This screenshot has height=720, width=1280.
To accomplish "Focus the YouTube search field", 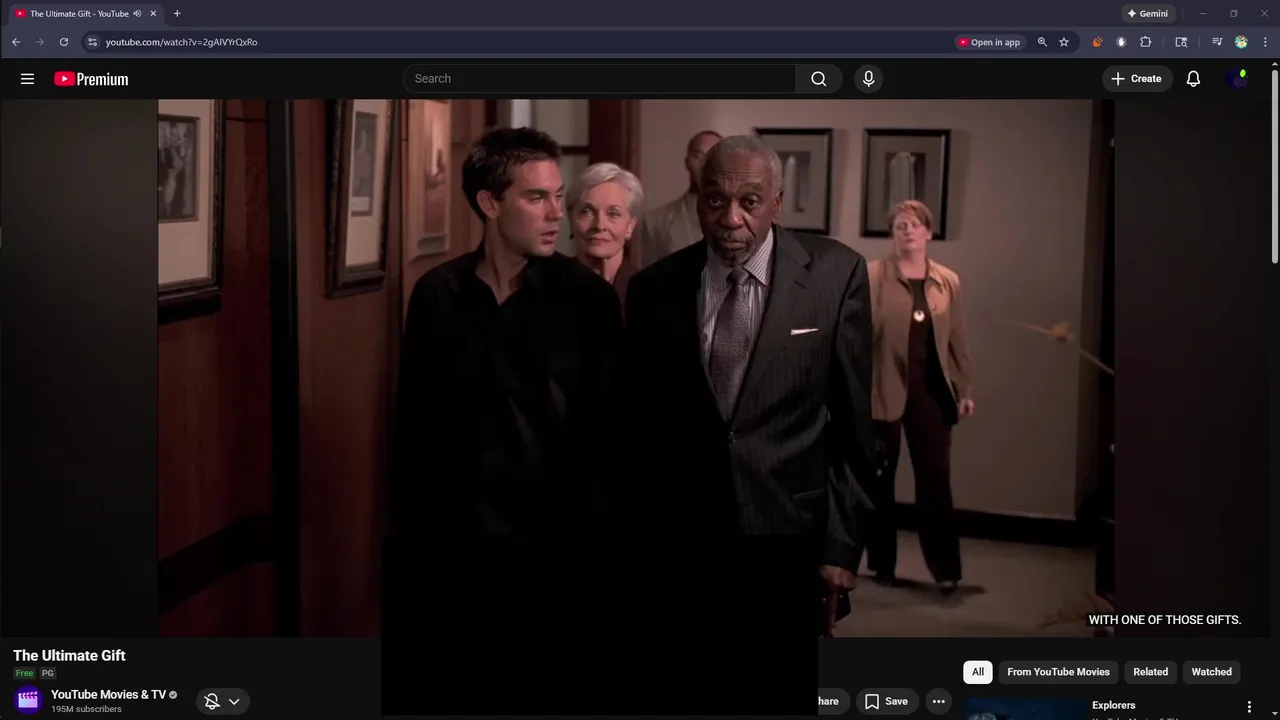I will pyautogui.click(x=599, y=79).
